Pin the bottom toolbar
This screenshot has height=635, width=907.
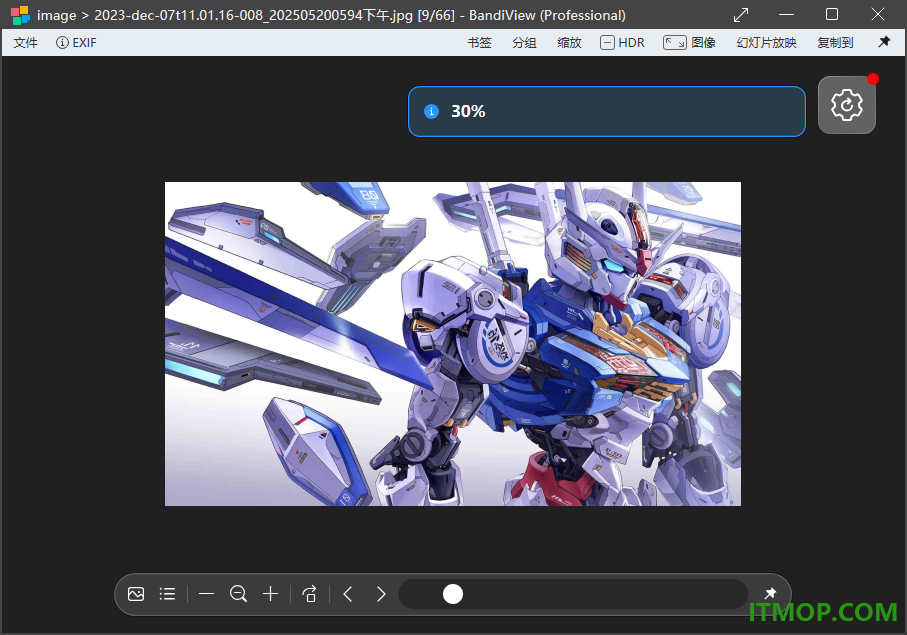pyautogui.click(x=770, y=593)
